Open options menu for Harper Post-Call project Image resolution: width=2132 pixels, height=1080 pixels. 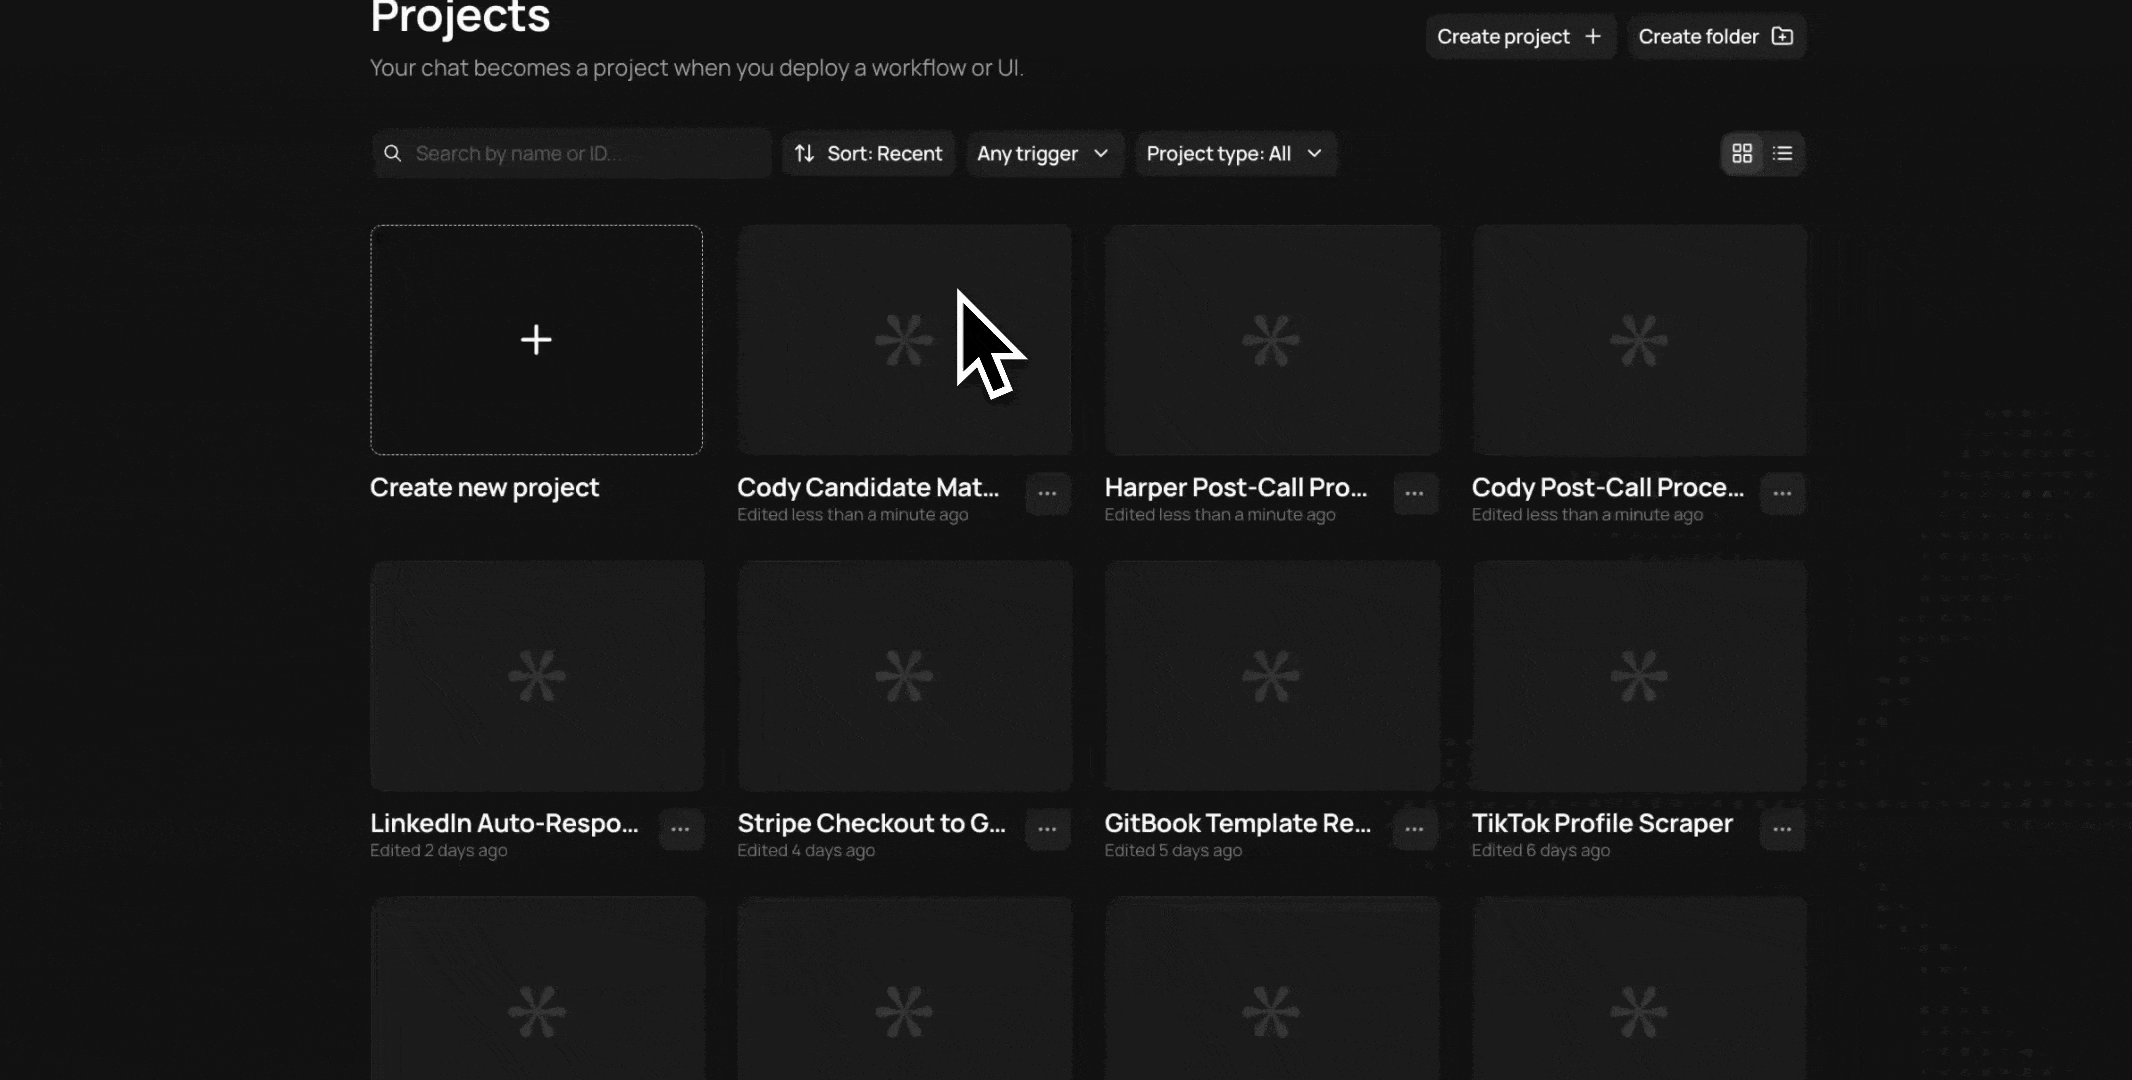[x=1414, y=493]
